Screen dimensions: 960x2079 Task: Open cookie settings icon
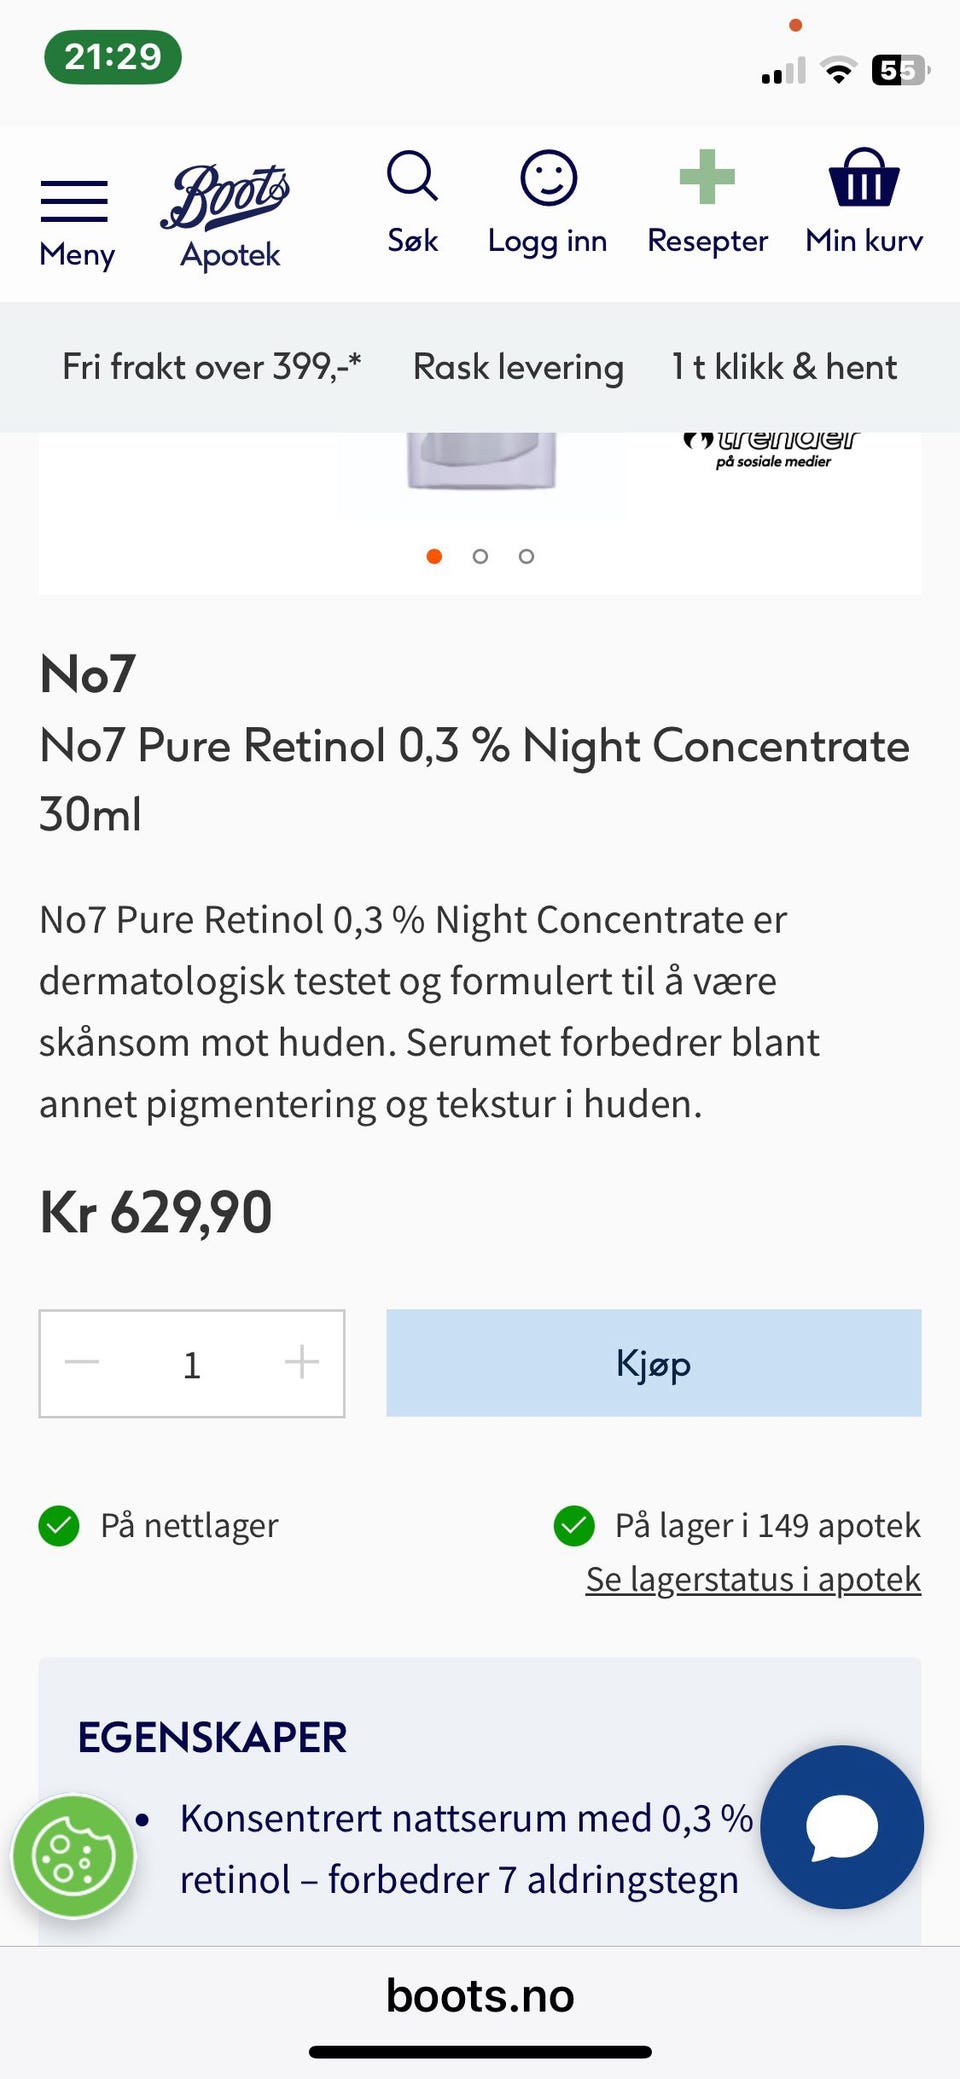(73, 1856)
